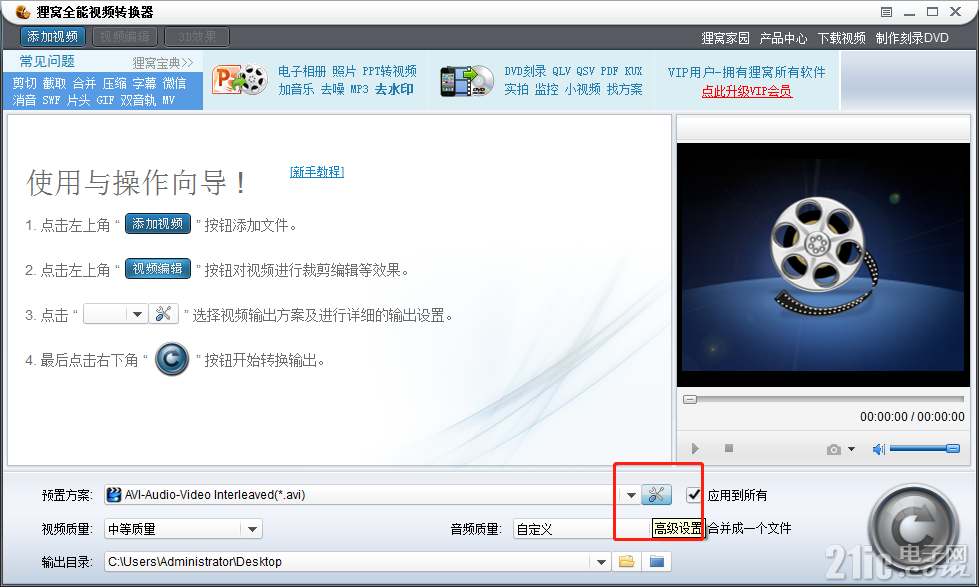Open the 音频质量 dropdown
The image size is (979, 587).
(x=583, y=529)
